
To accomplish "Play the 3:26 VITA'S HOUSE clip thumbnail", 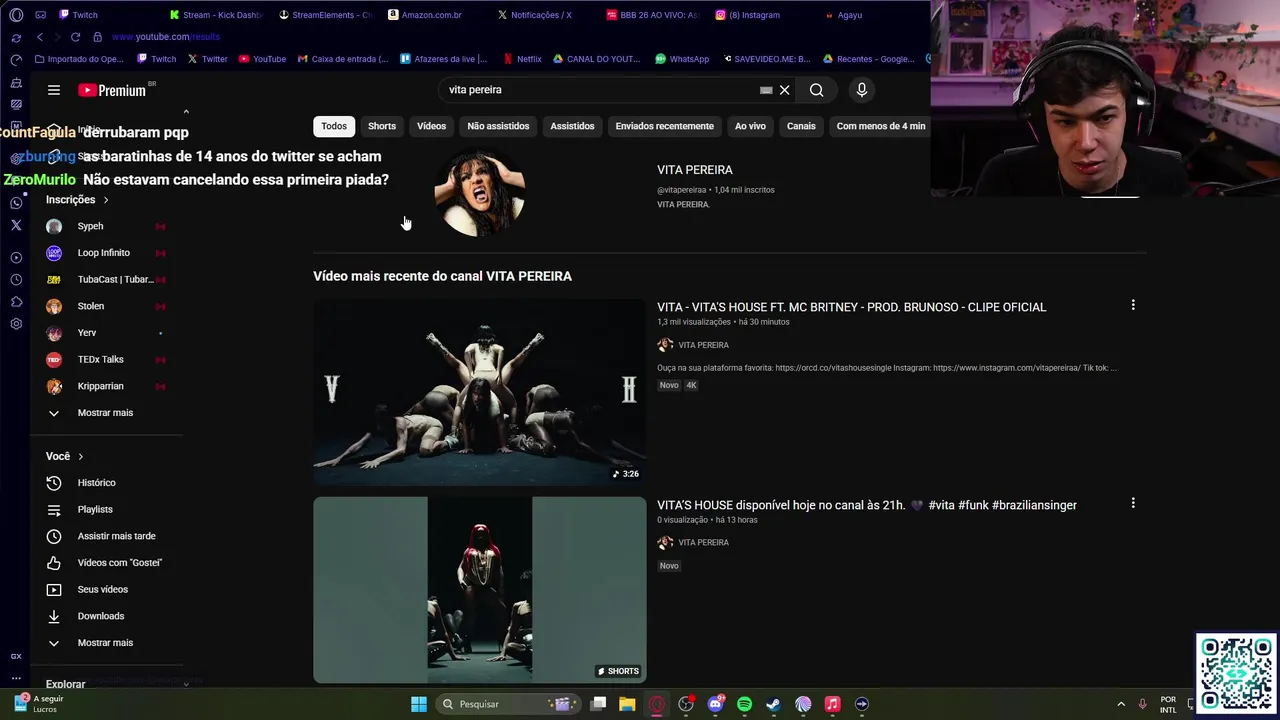I will 480,393.
